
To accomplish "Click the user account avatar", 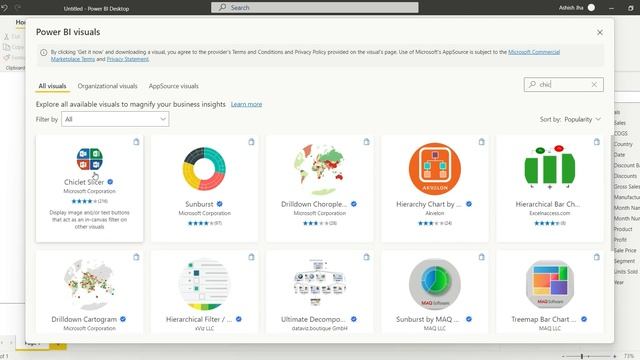I will point(591,7).
